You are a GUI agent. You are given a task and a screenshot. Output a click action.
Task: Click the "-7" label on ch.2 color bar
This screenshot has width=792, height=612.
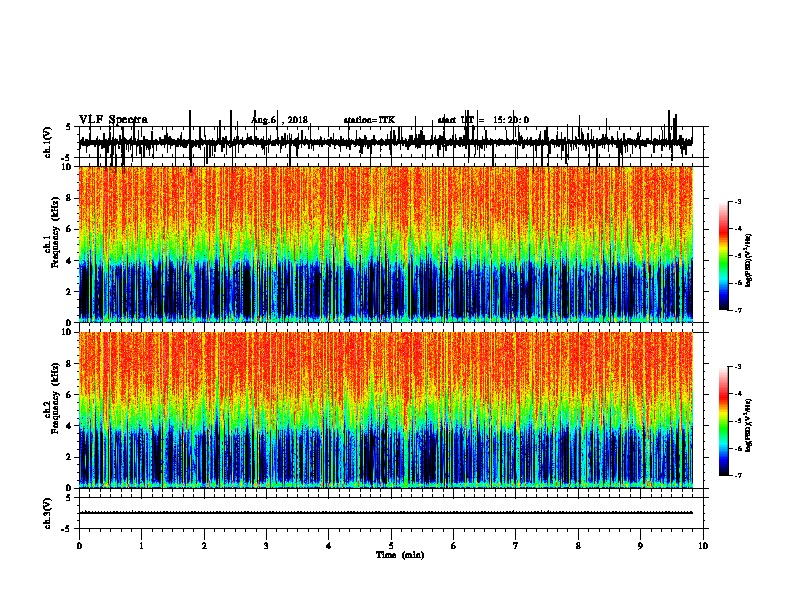click(737, 475)
